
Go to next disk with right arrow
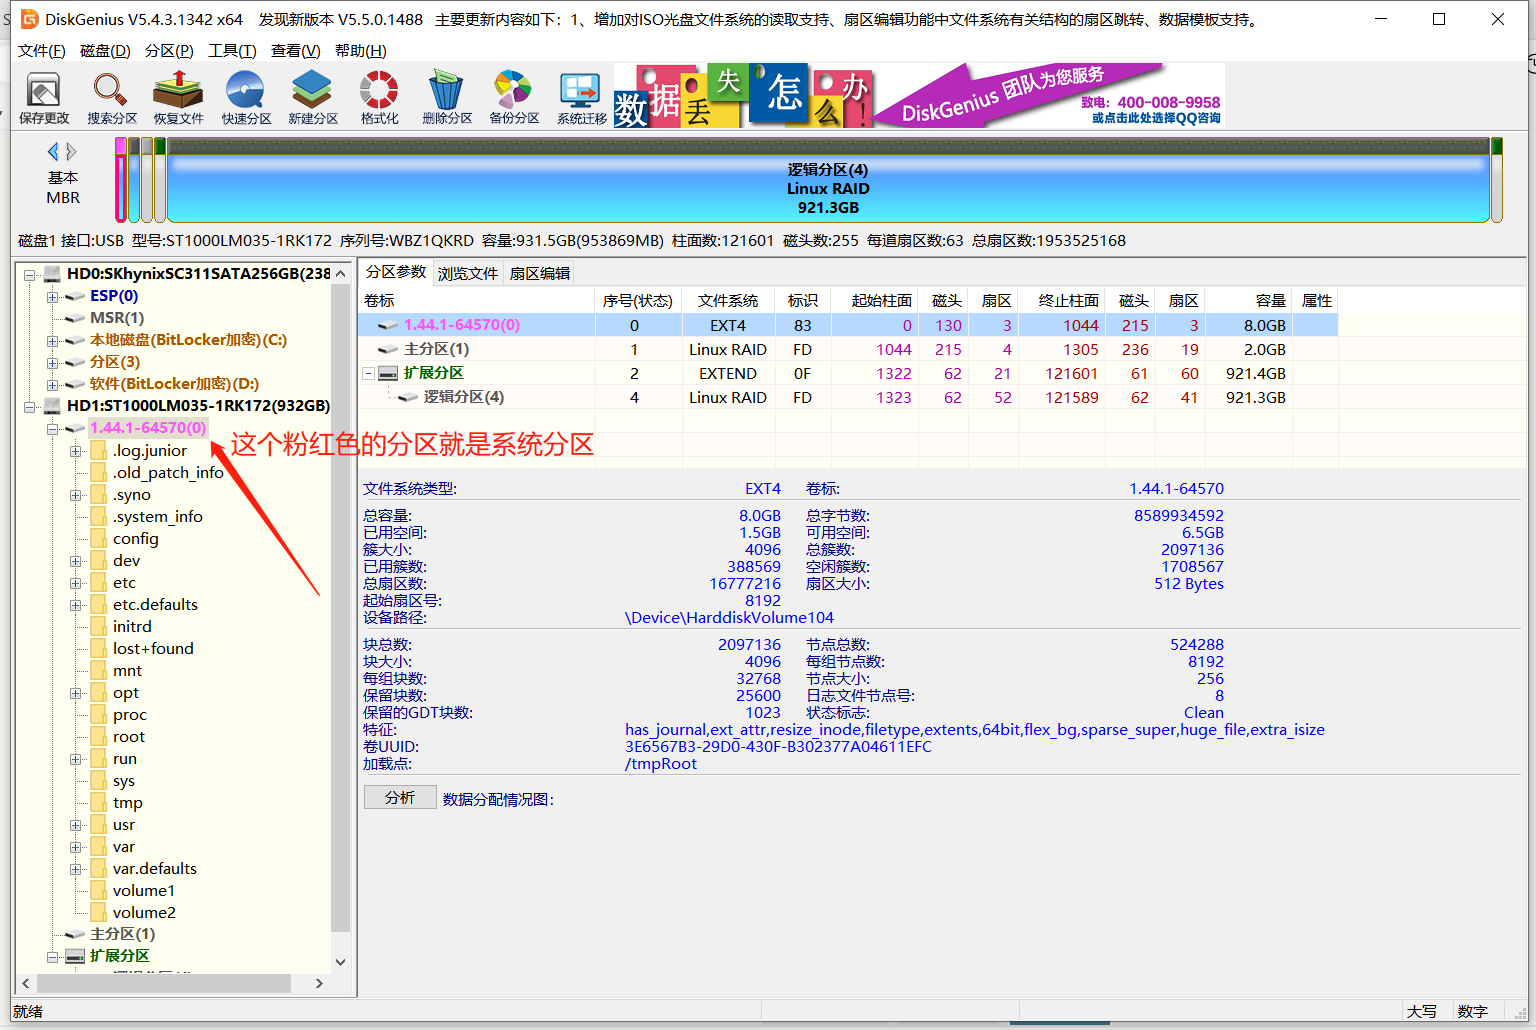(71, 152)
